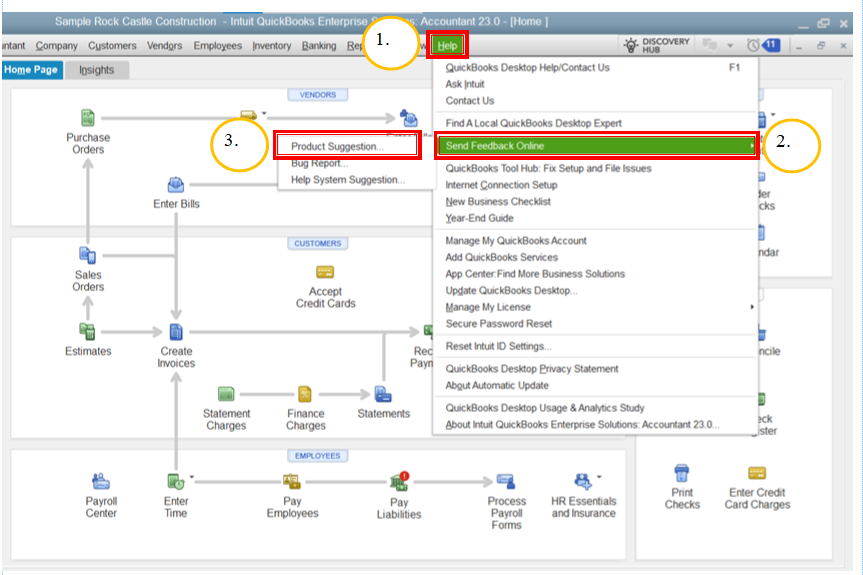
Task: Select the Home Page tab
Action: (x=31, y=70)
